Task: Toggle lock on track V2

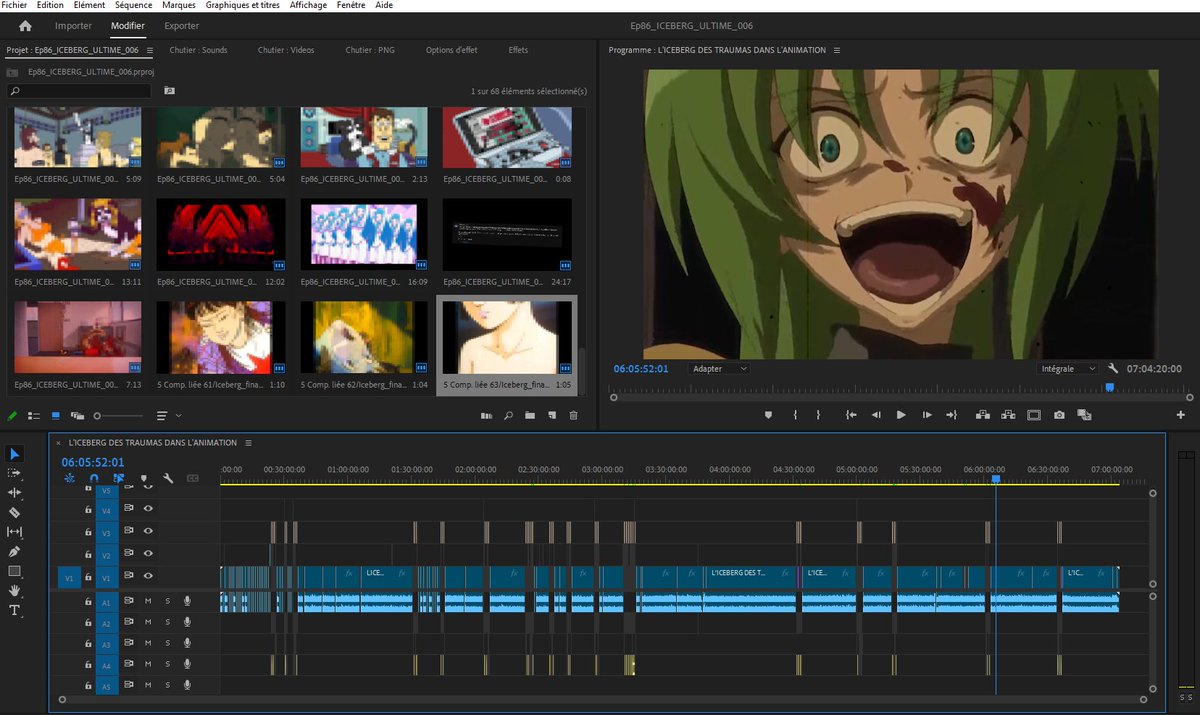Action: [88, 554]
